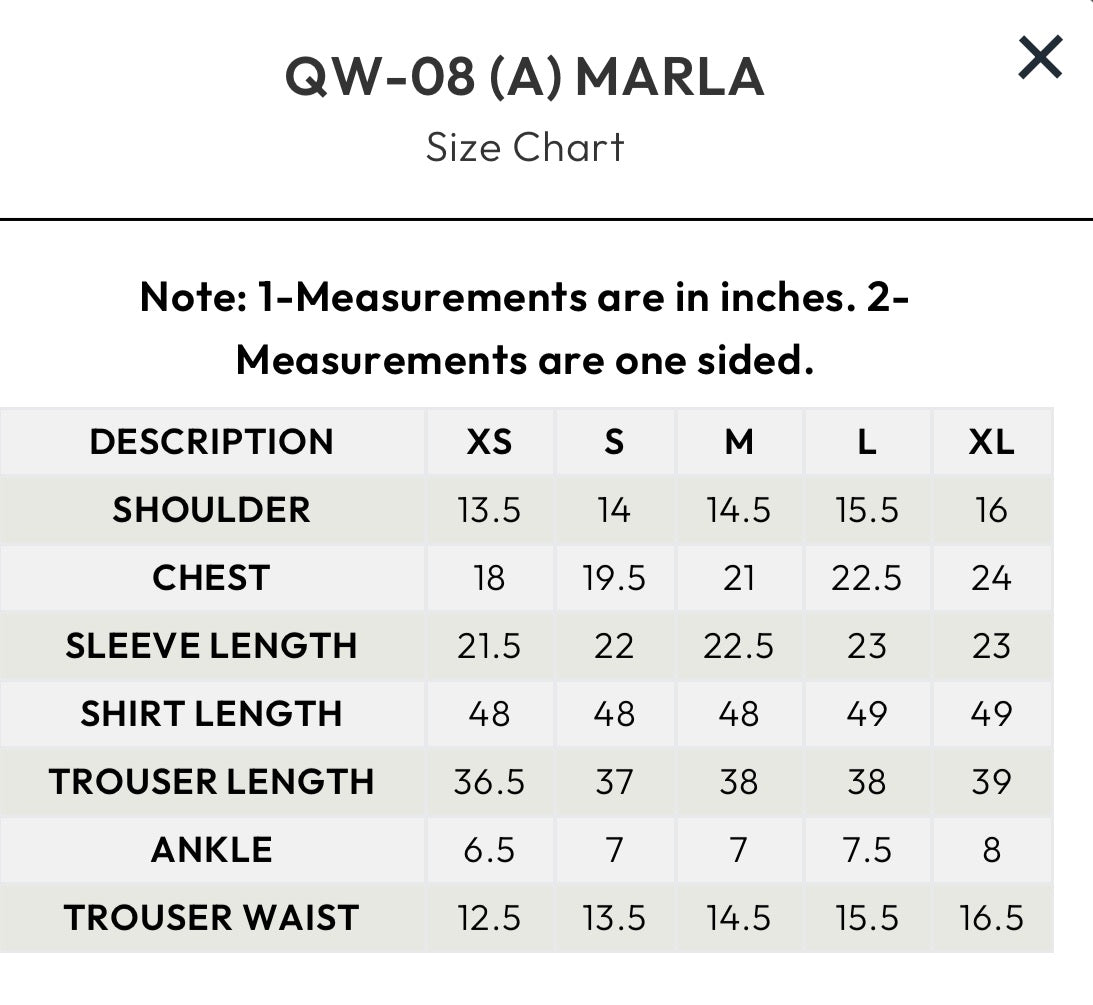This screenshot has width=1093, height=1005.
Task: Select the XL size column header
Action: (991, 442)
